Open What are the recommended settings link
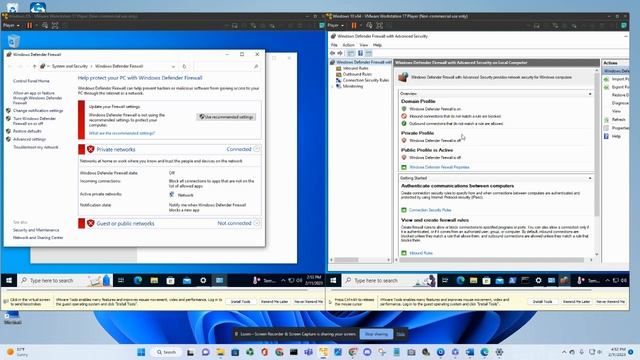The width and height of the screenshot is (640, 360). click(122, 133)
